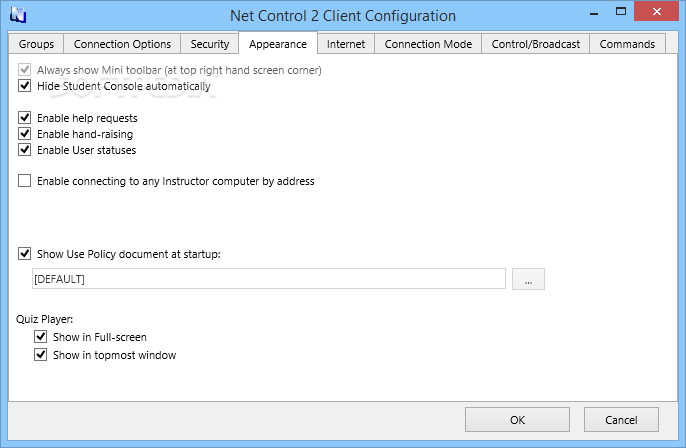Uncheck Quiz Player Show in Full-screen

point(41,337)
